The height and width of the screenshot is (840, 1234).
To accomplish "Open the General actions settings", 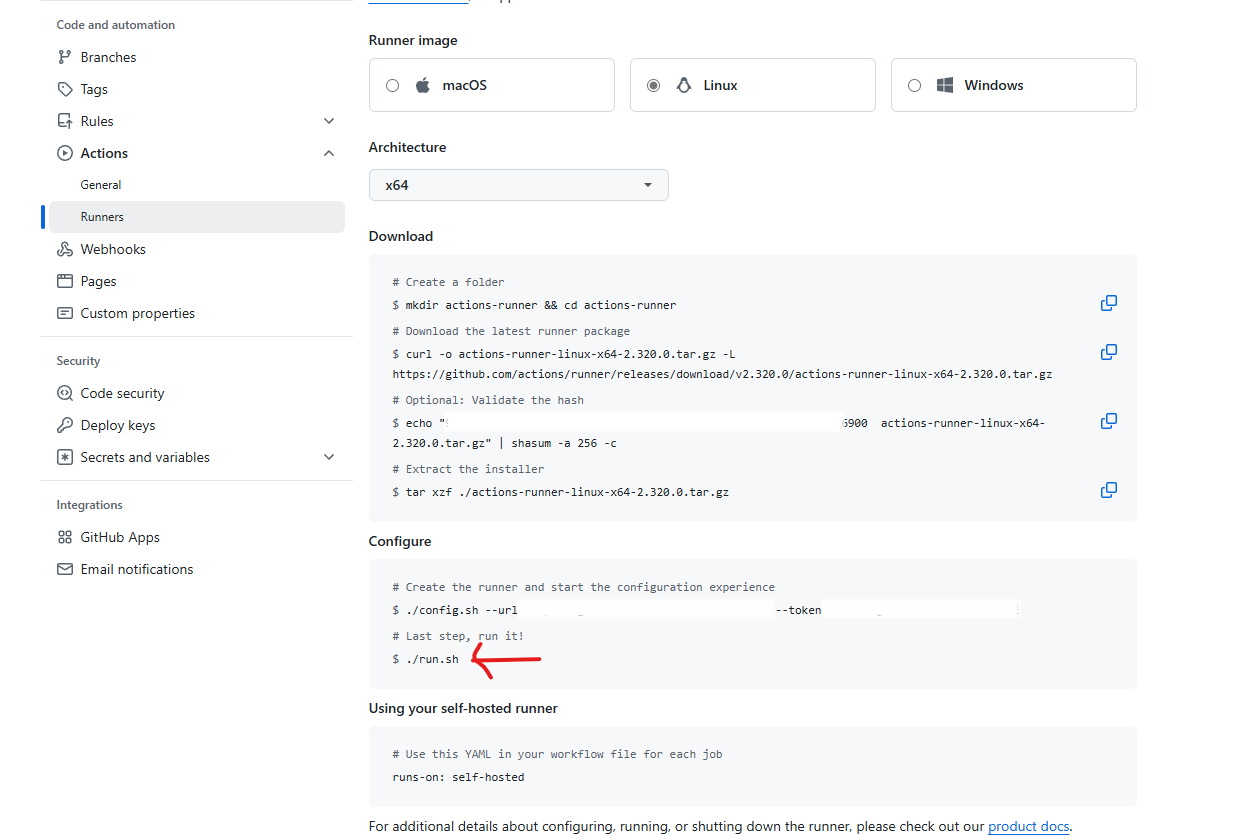I will pos(101,185).
